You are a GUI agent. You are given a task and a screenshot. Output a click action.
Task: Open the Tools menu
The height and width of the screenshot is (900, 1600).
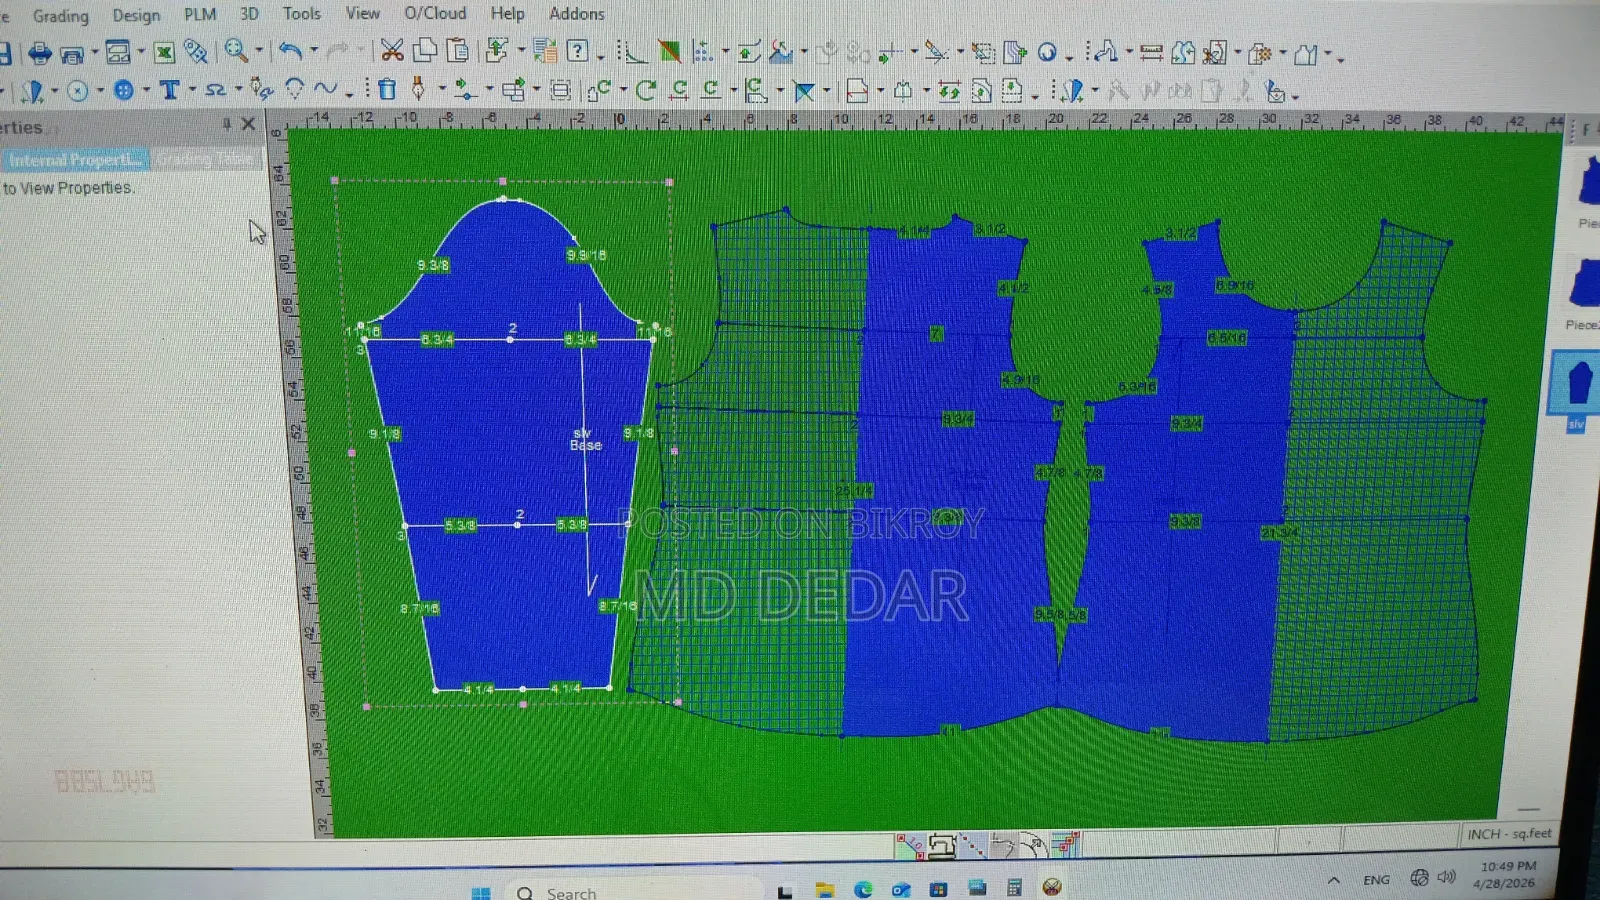[301, 13]
